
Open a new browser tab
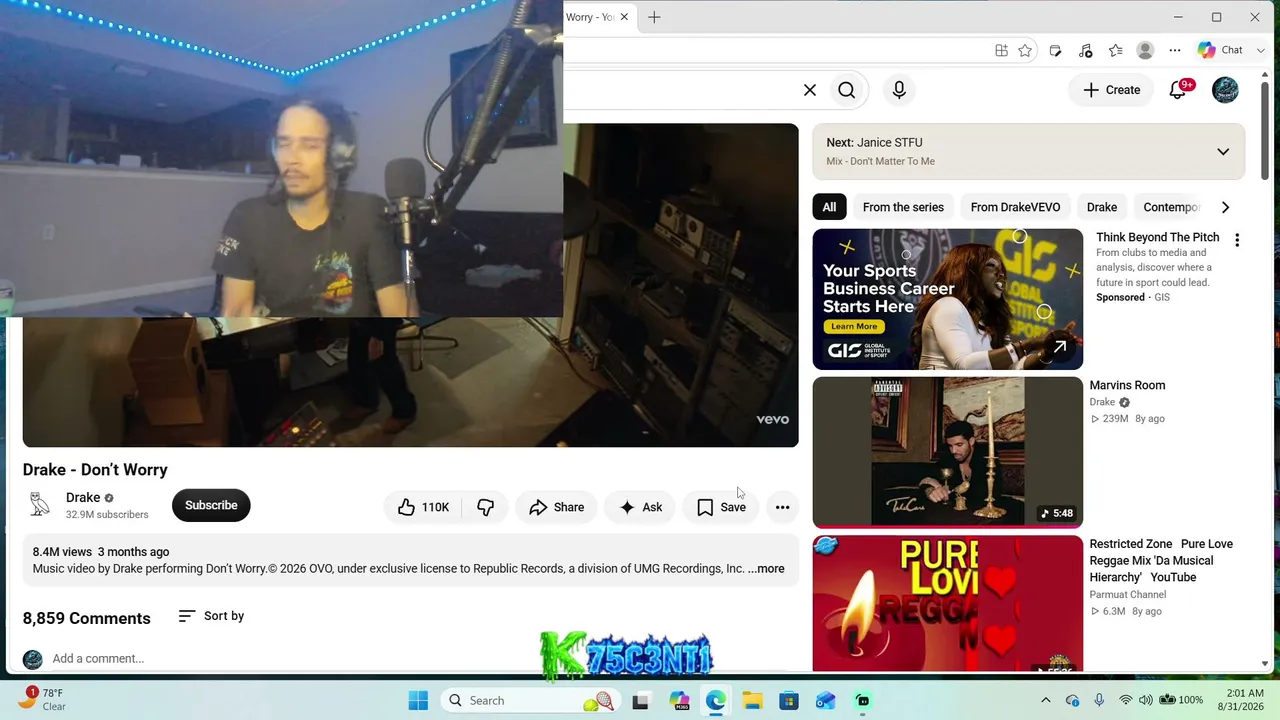point(654,17)
